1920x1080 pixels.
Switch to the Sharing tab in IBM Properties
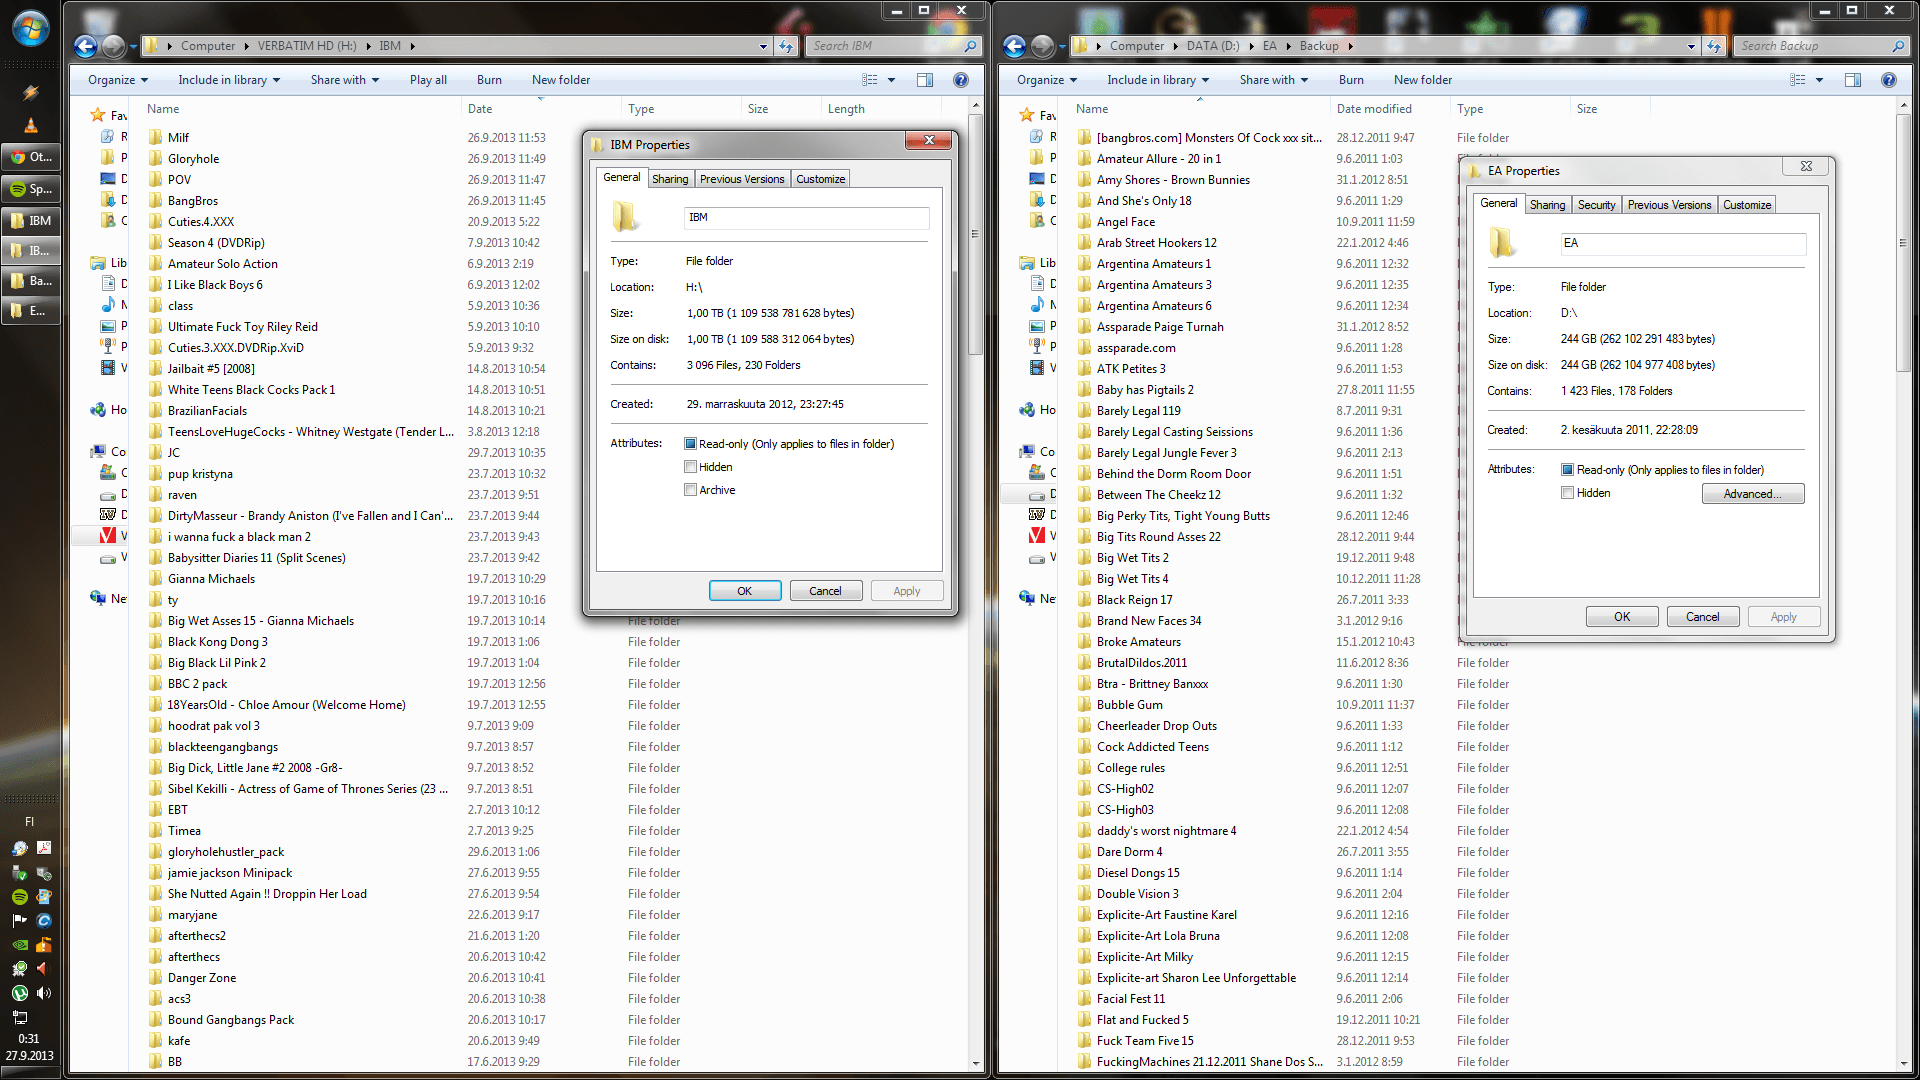point(670,179)
